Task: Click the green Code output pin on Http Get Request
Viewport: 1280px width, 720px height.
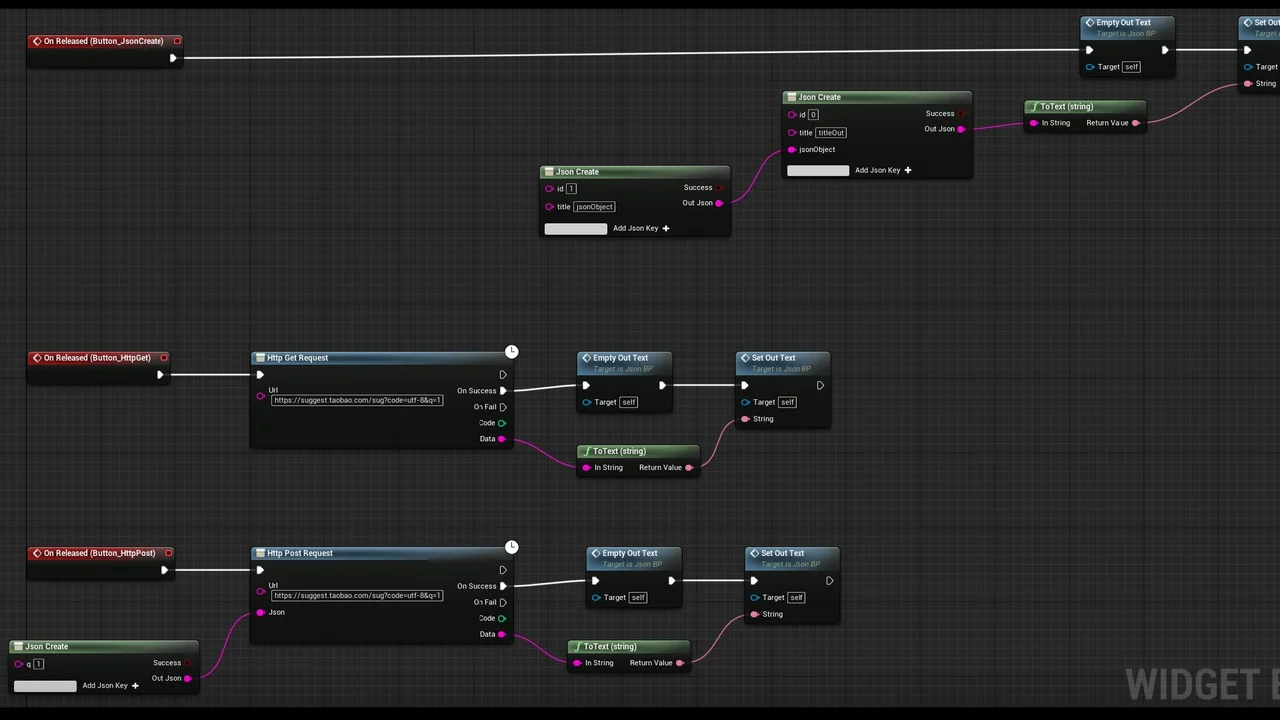Action: point(502,423)
